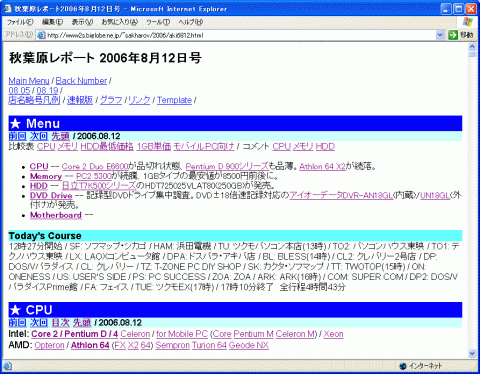480x374 pixels.
Task: Click inside the address URL field
Action: coord(240,35)
